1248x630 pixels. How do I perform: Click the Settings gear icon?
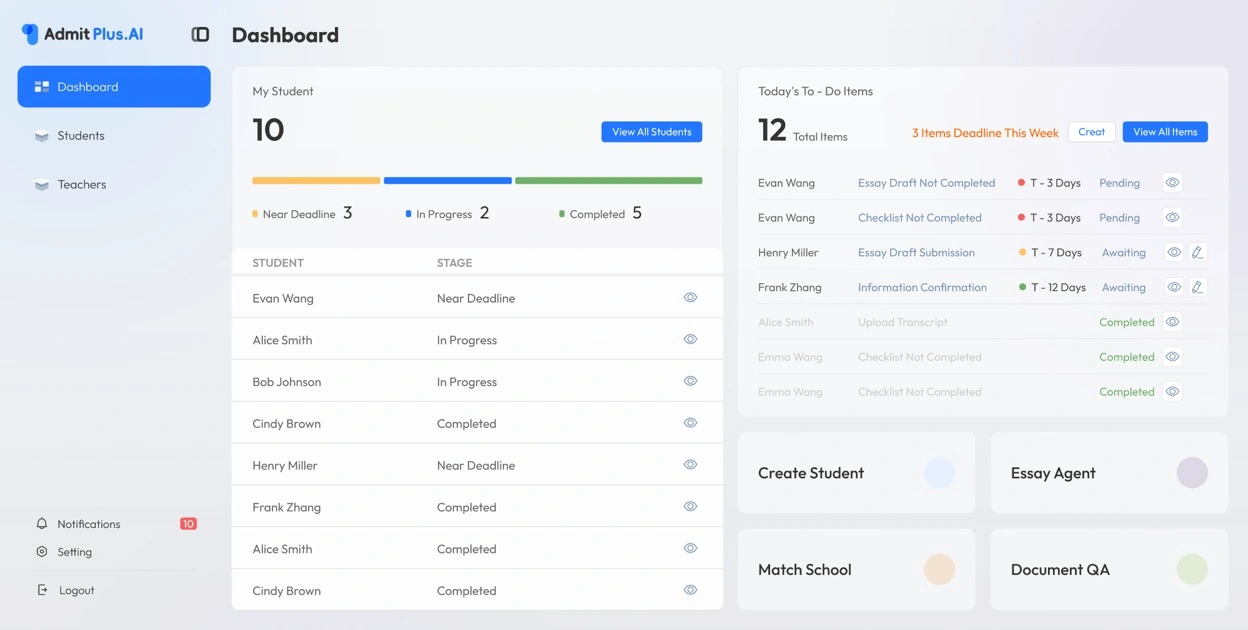[41, 551]
